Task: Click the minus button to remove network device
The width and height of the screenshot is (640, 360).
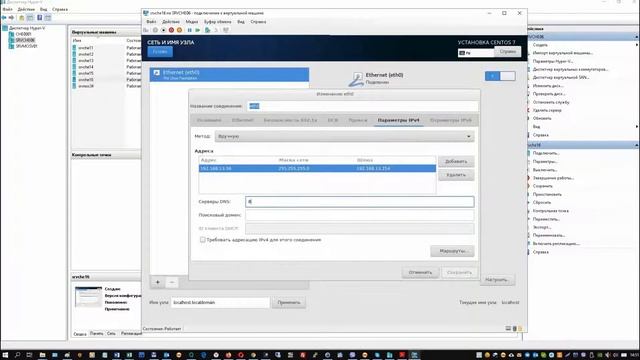Action: click(x=171, y=282)
